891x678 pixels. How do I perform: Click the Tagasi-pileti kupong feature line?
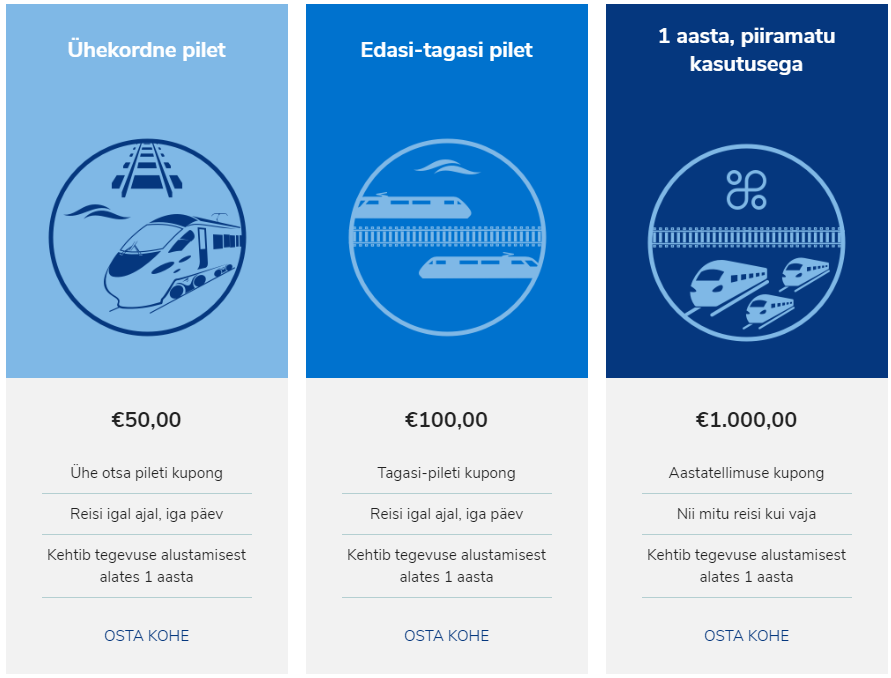(x=447, y=473)
